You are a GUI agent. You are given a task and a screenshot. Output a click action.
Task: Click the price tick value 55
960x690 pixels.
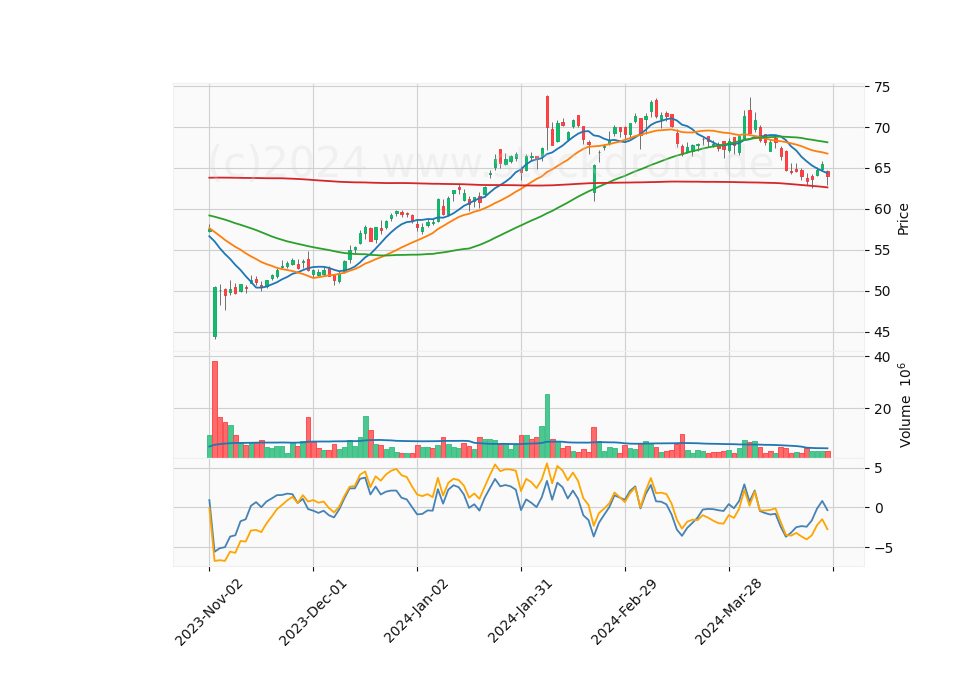[x=882, y=250]
